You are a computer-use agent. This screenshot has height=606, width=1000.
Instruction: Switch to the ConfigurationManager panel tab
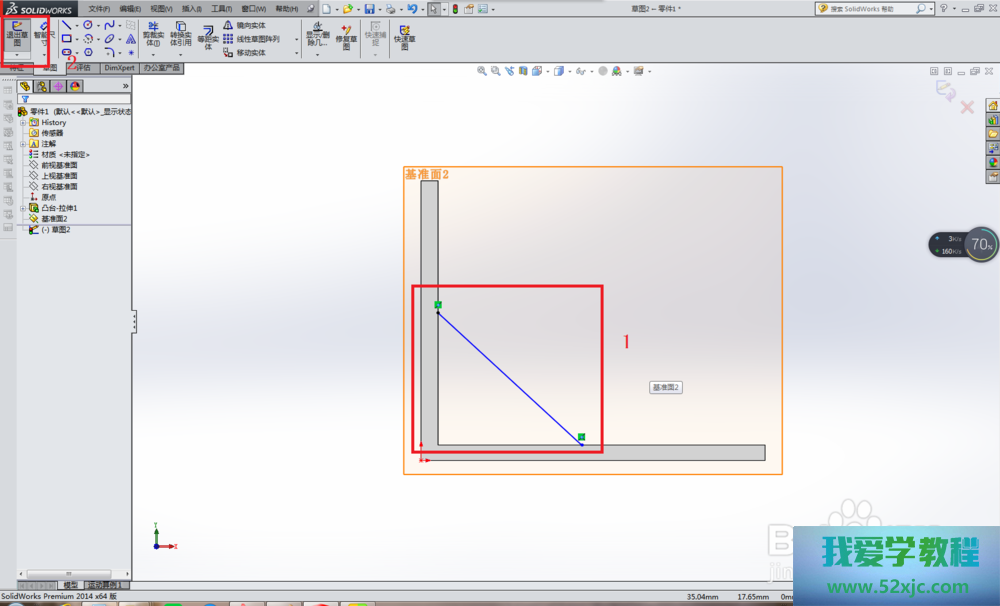[58, 86]
